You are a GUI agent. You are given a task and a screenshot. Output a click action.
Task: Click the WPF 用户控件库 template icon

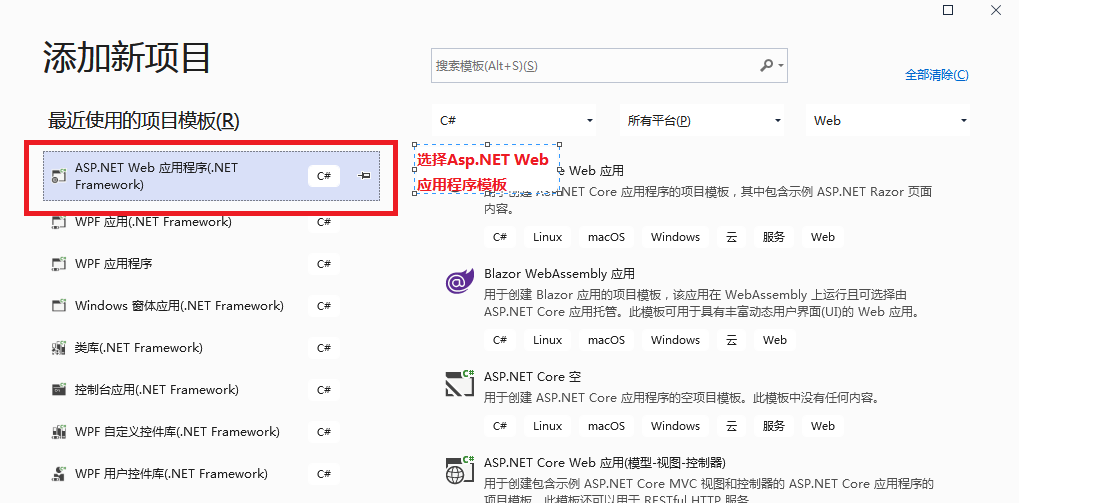tap(59, 474)
